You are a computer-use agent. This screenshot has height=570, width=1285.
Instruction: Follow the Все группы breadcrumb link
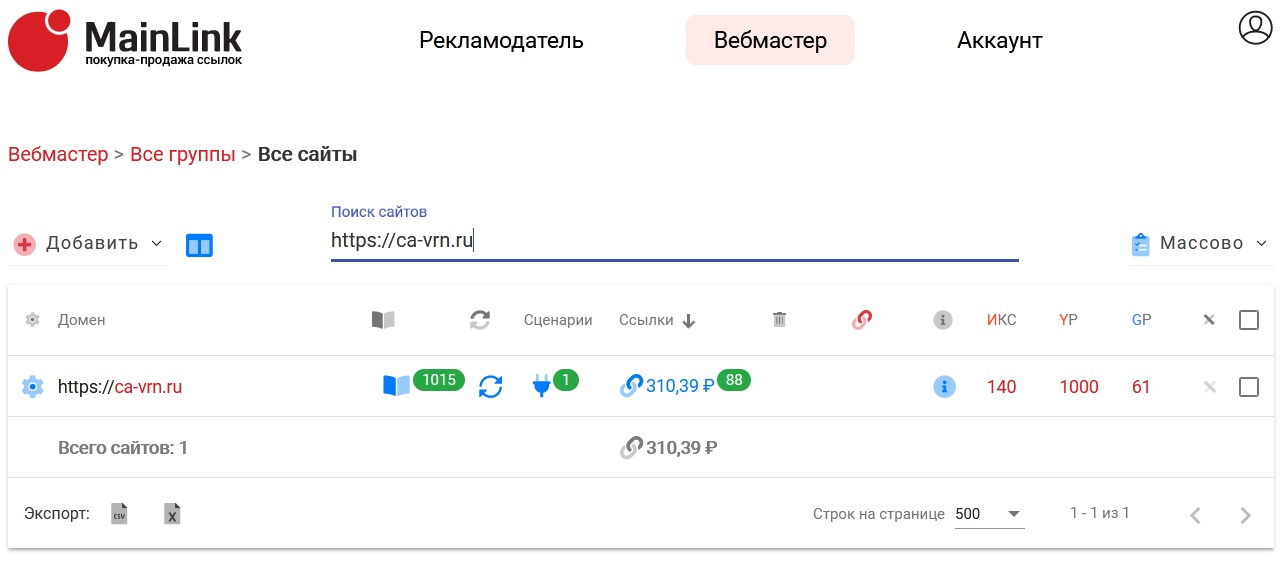click(x=183, y=155)
